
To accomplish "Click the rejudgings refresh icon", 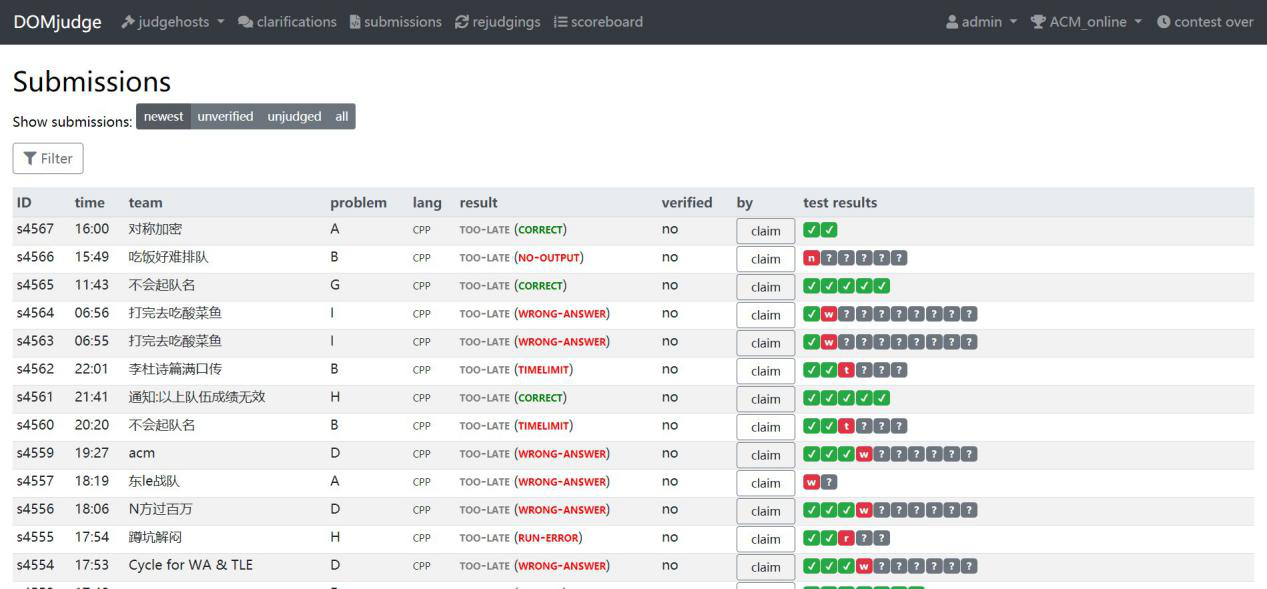I will pos(461,22).
